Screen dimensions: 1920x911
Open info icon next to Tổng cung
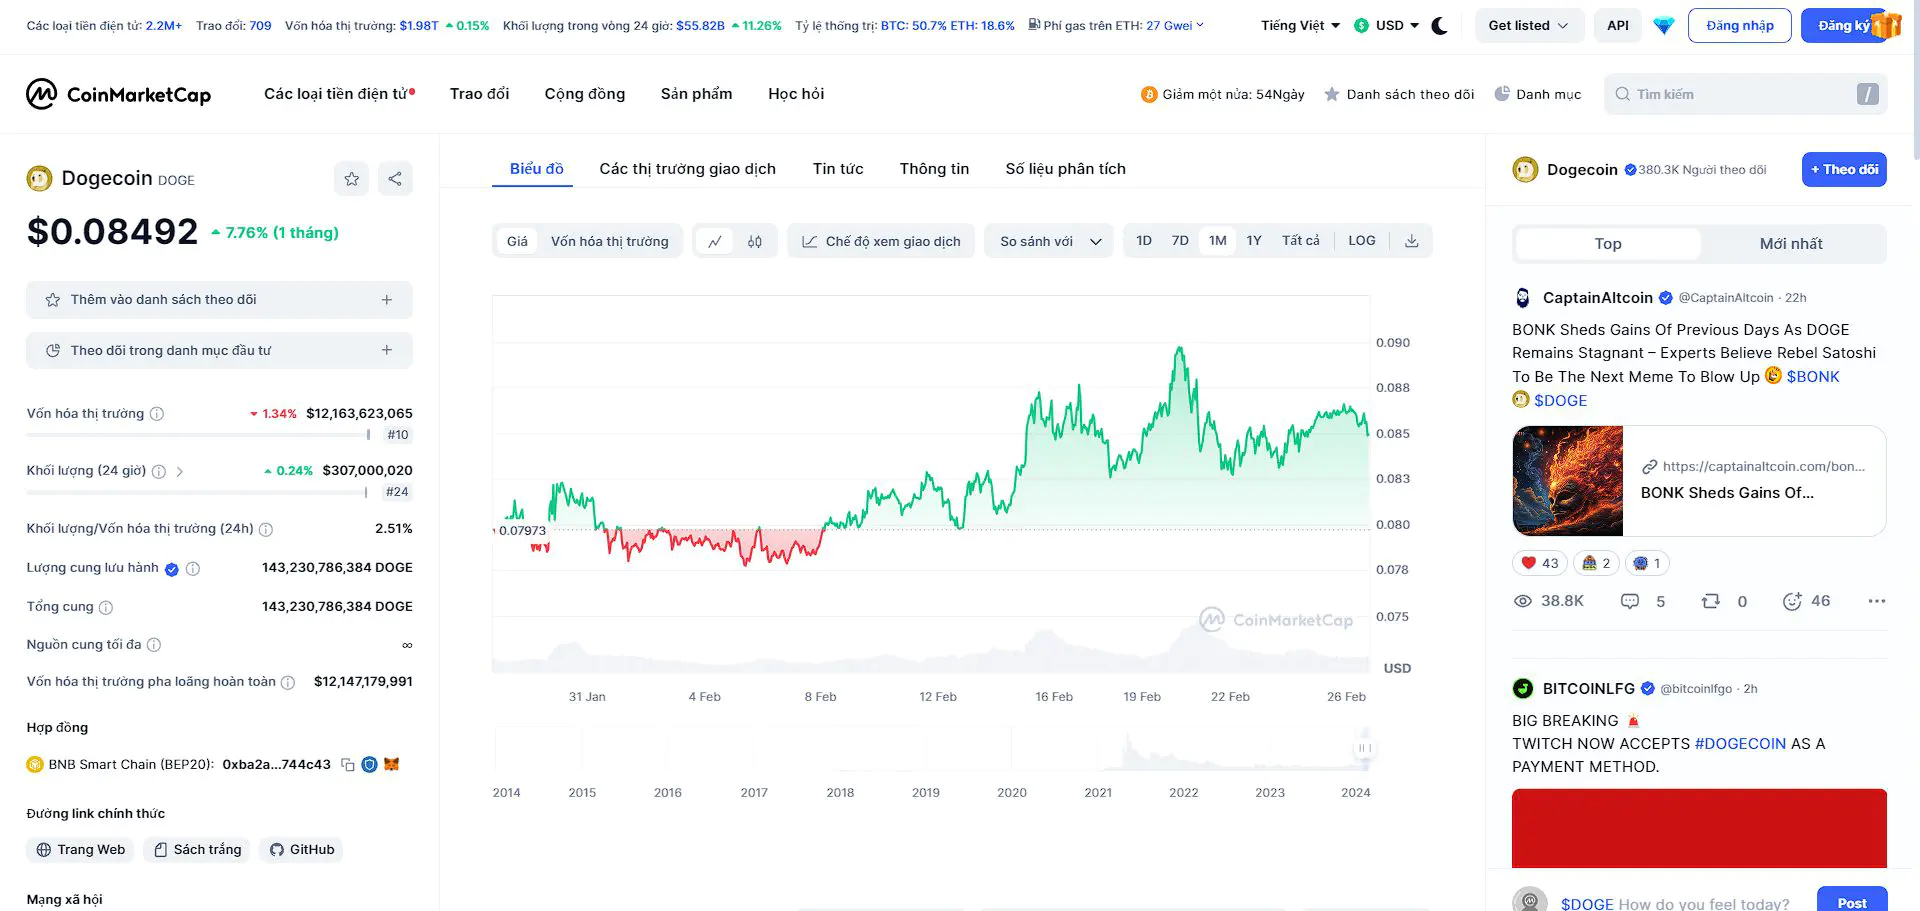[x=106, y=607]
